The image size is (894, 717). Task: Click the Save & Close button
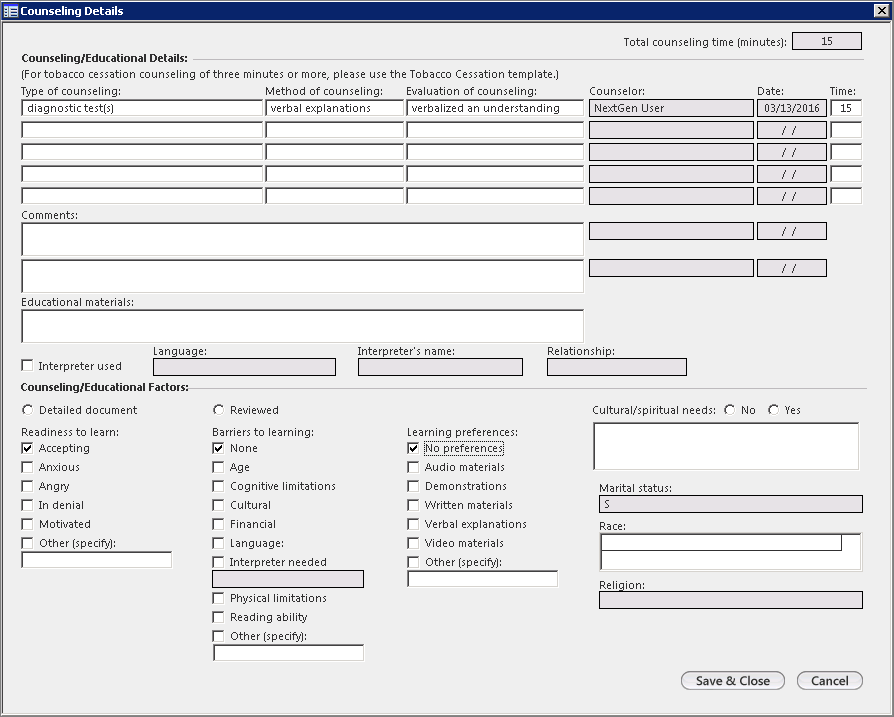[733, 681]
